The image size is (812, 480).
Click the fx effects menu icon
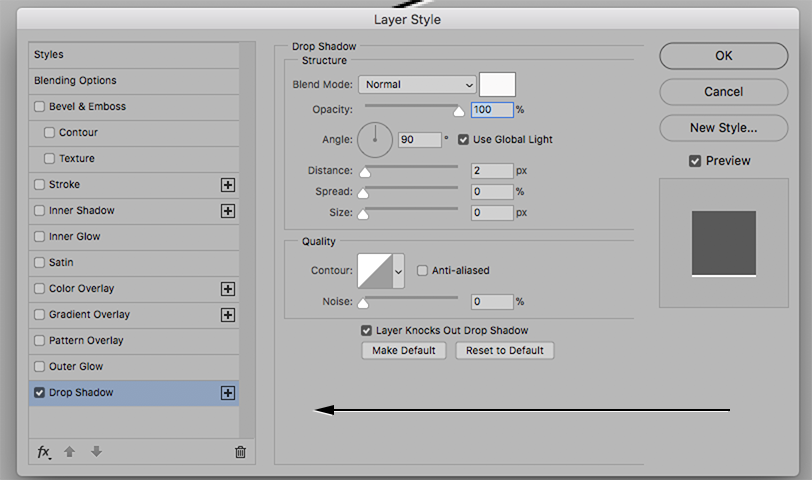[44, 452]
